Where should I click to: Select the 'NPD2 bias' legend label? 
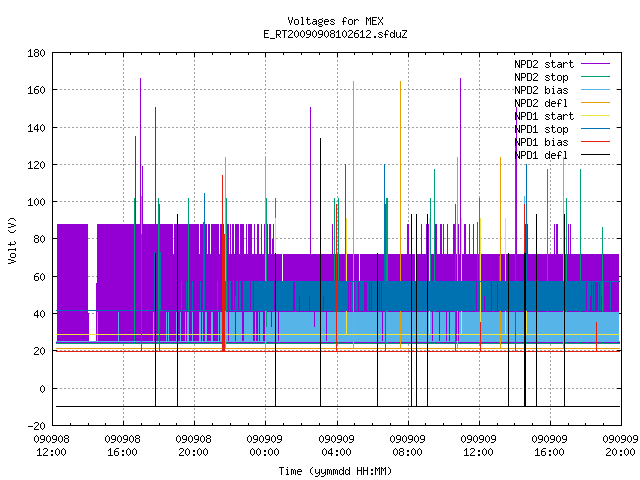click(x=541, y=90)
